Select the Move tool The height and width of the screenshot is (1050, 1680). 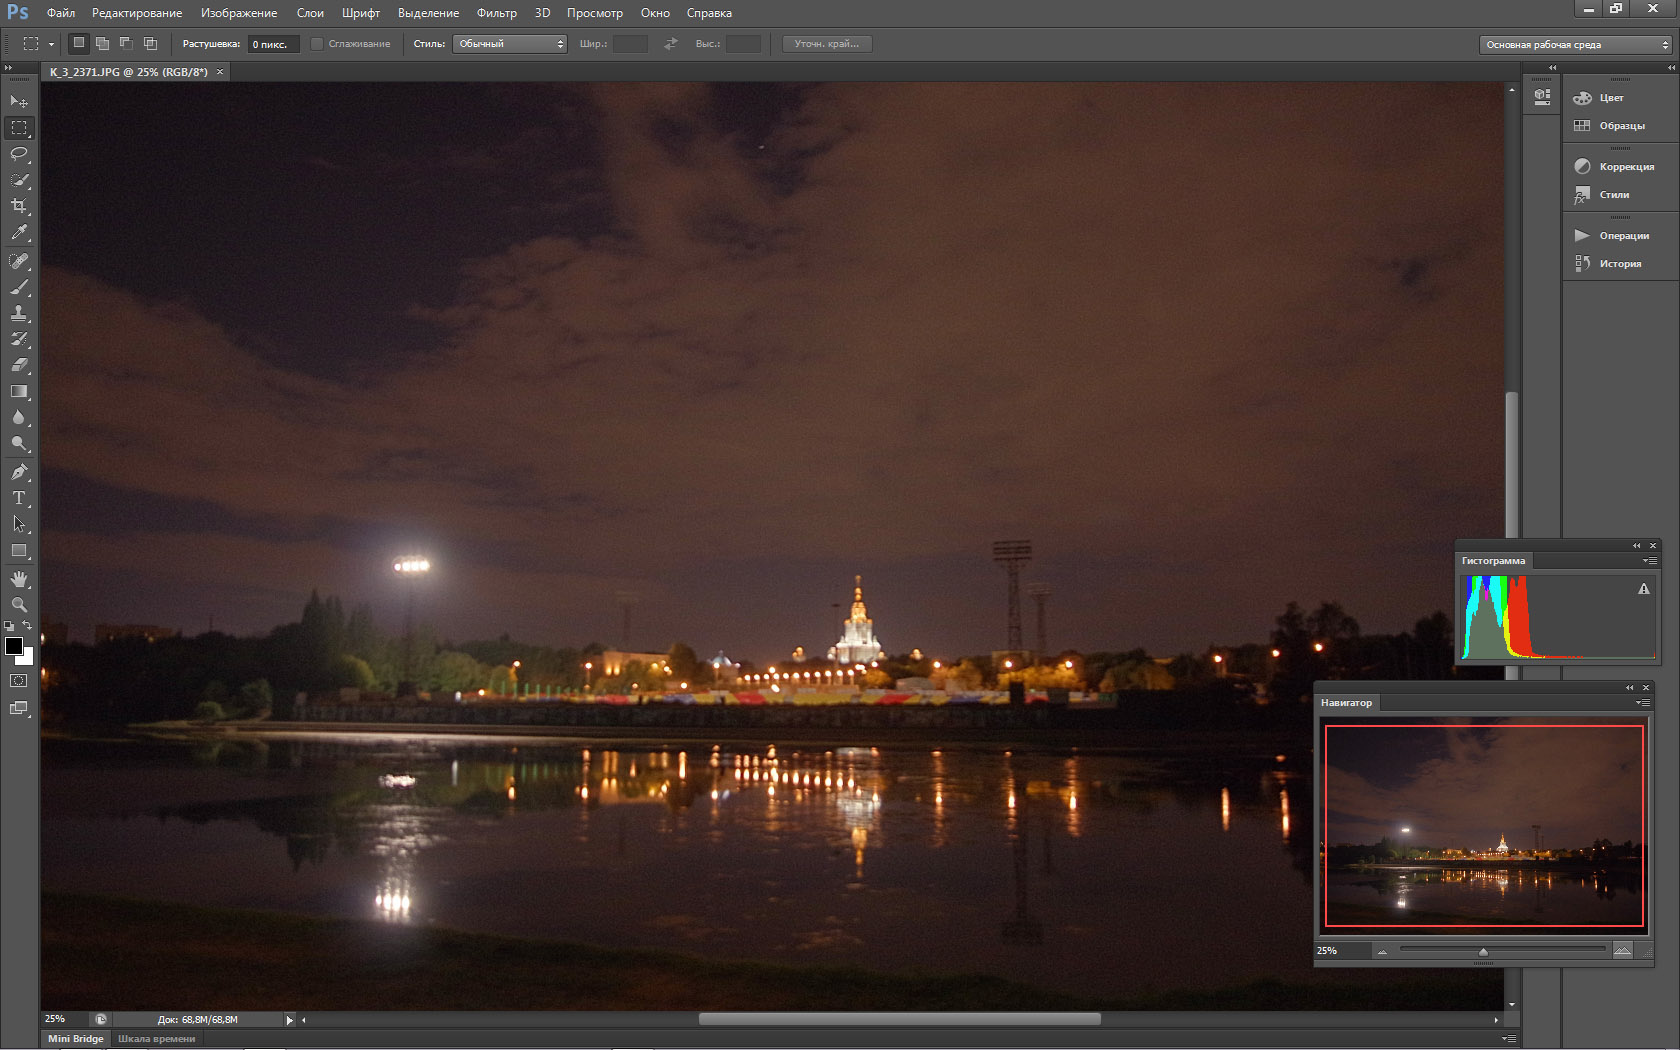coord(19,101)
